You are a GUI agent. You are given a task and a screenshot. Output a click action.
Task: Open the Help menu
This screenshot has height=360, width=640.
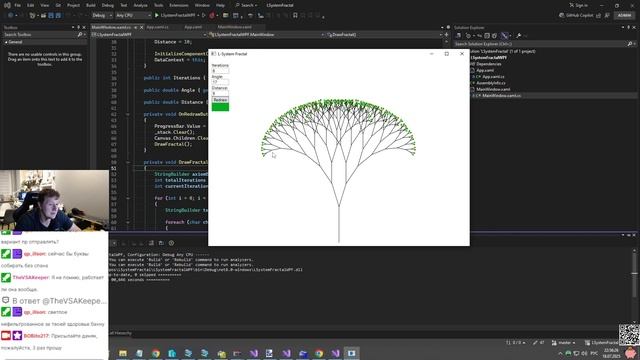pyautogui.click(x=220, y=5)
